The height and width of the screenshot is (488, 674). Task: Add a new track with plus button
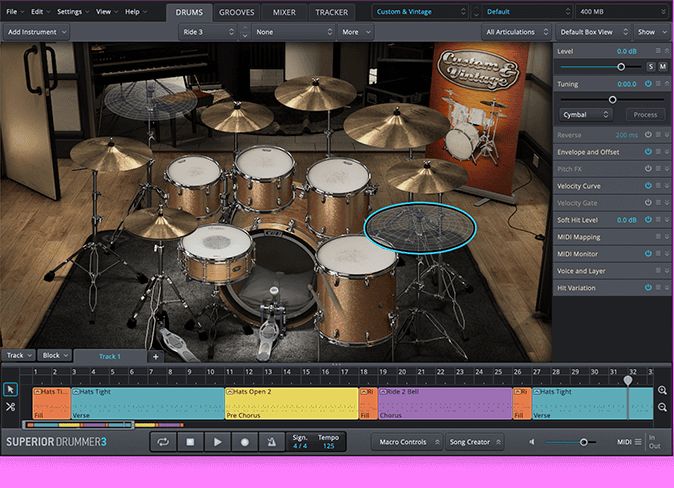point(156,356)
